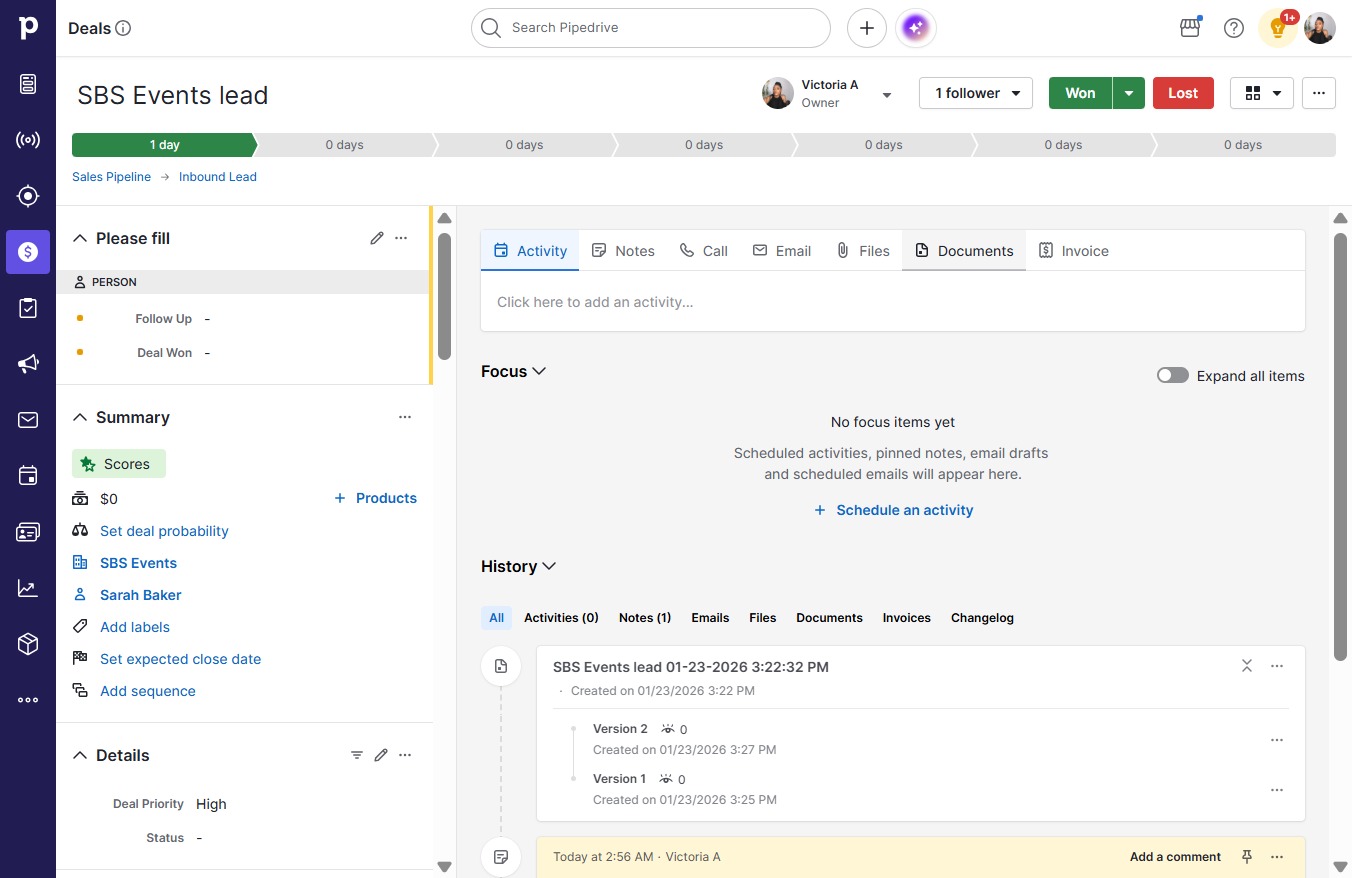This screenshot has height=878, width=1352.
Task: Open the deal owner dropdown arrow
Action: coord(886,95)
